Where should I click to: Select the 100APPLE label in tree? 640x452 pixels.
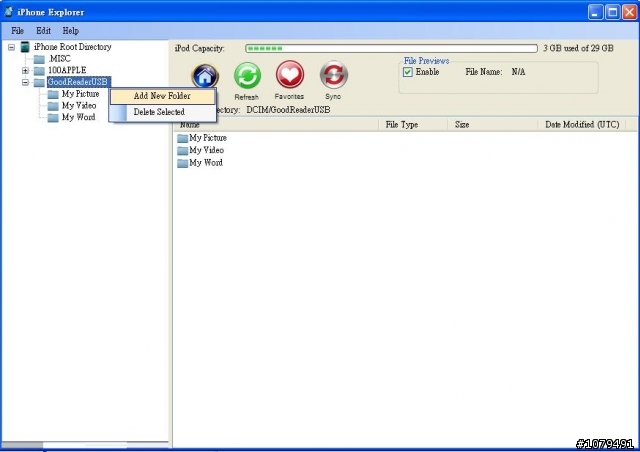point(67,70)
